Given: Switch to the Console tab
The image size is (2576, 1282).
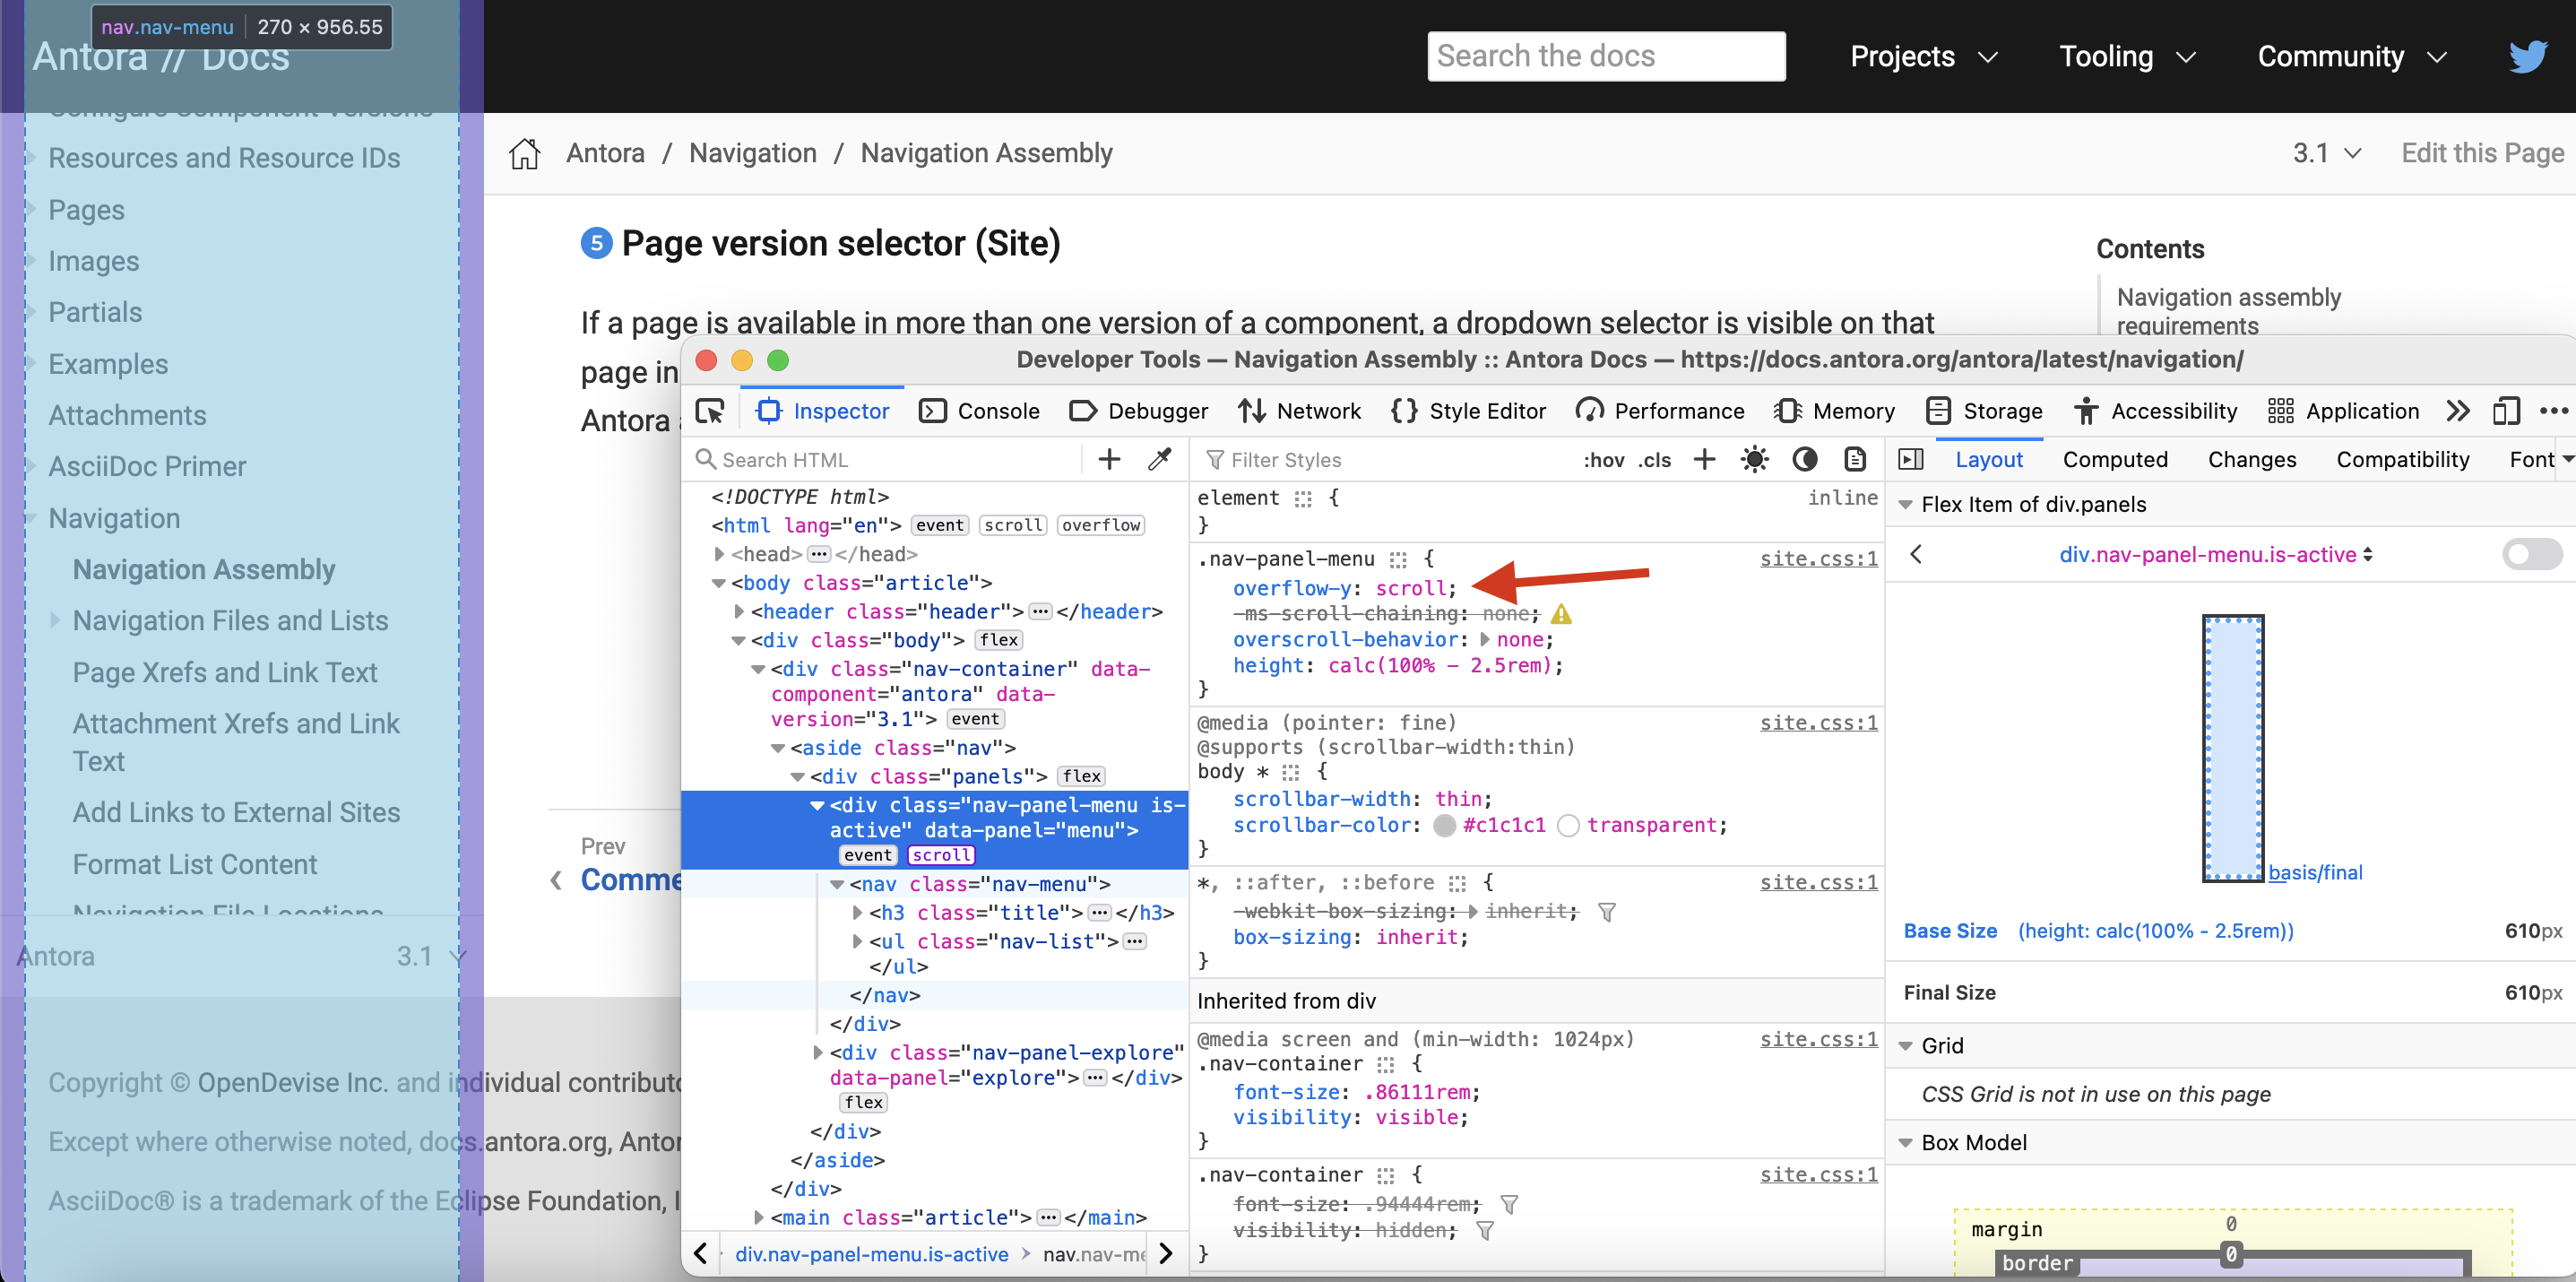Looking at the screenshot, I should tap(979, 411).
